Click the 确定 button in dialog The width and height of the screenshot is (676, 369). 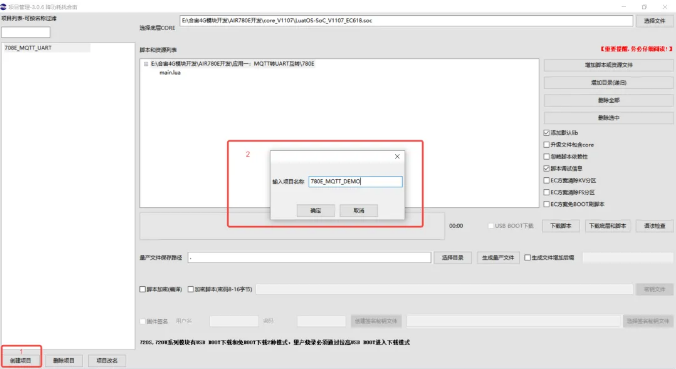tap(316, 210)
